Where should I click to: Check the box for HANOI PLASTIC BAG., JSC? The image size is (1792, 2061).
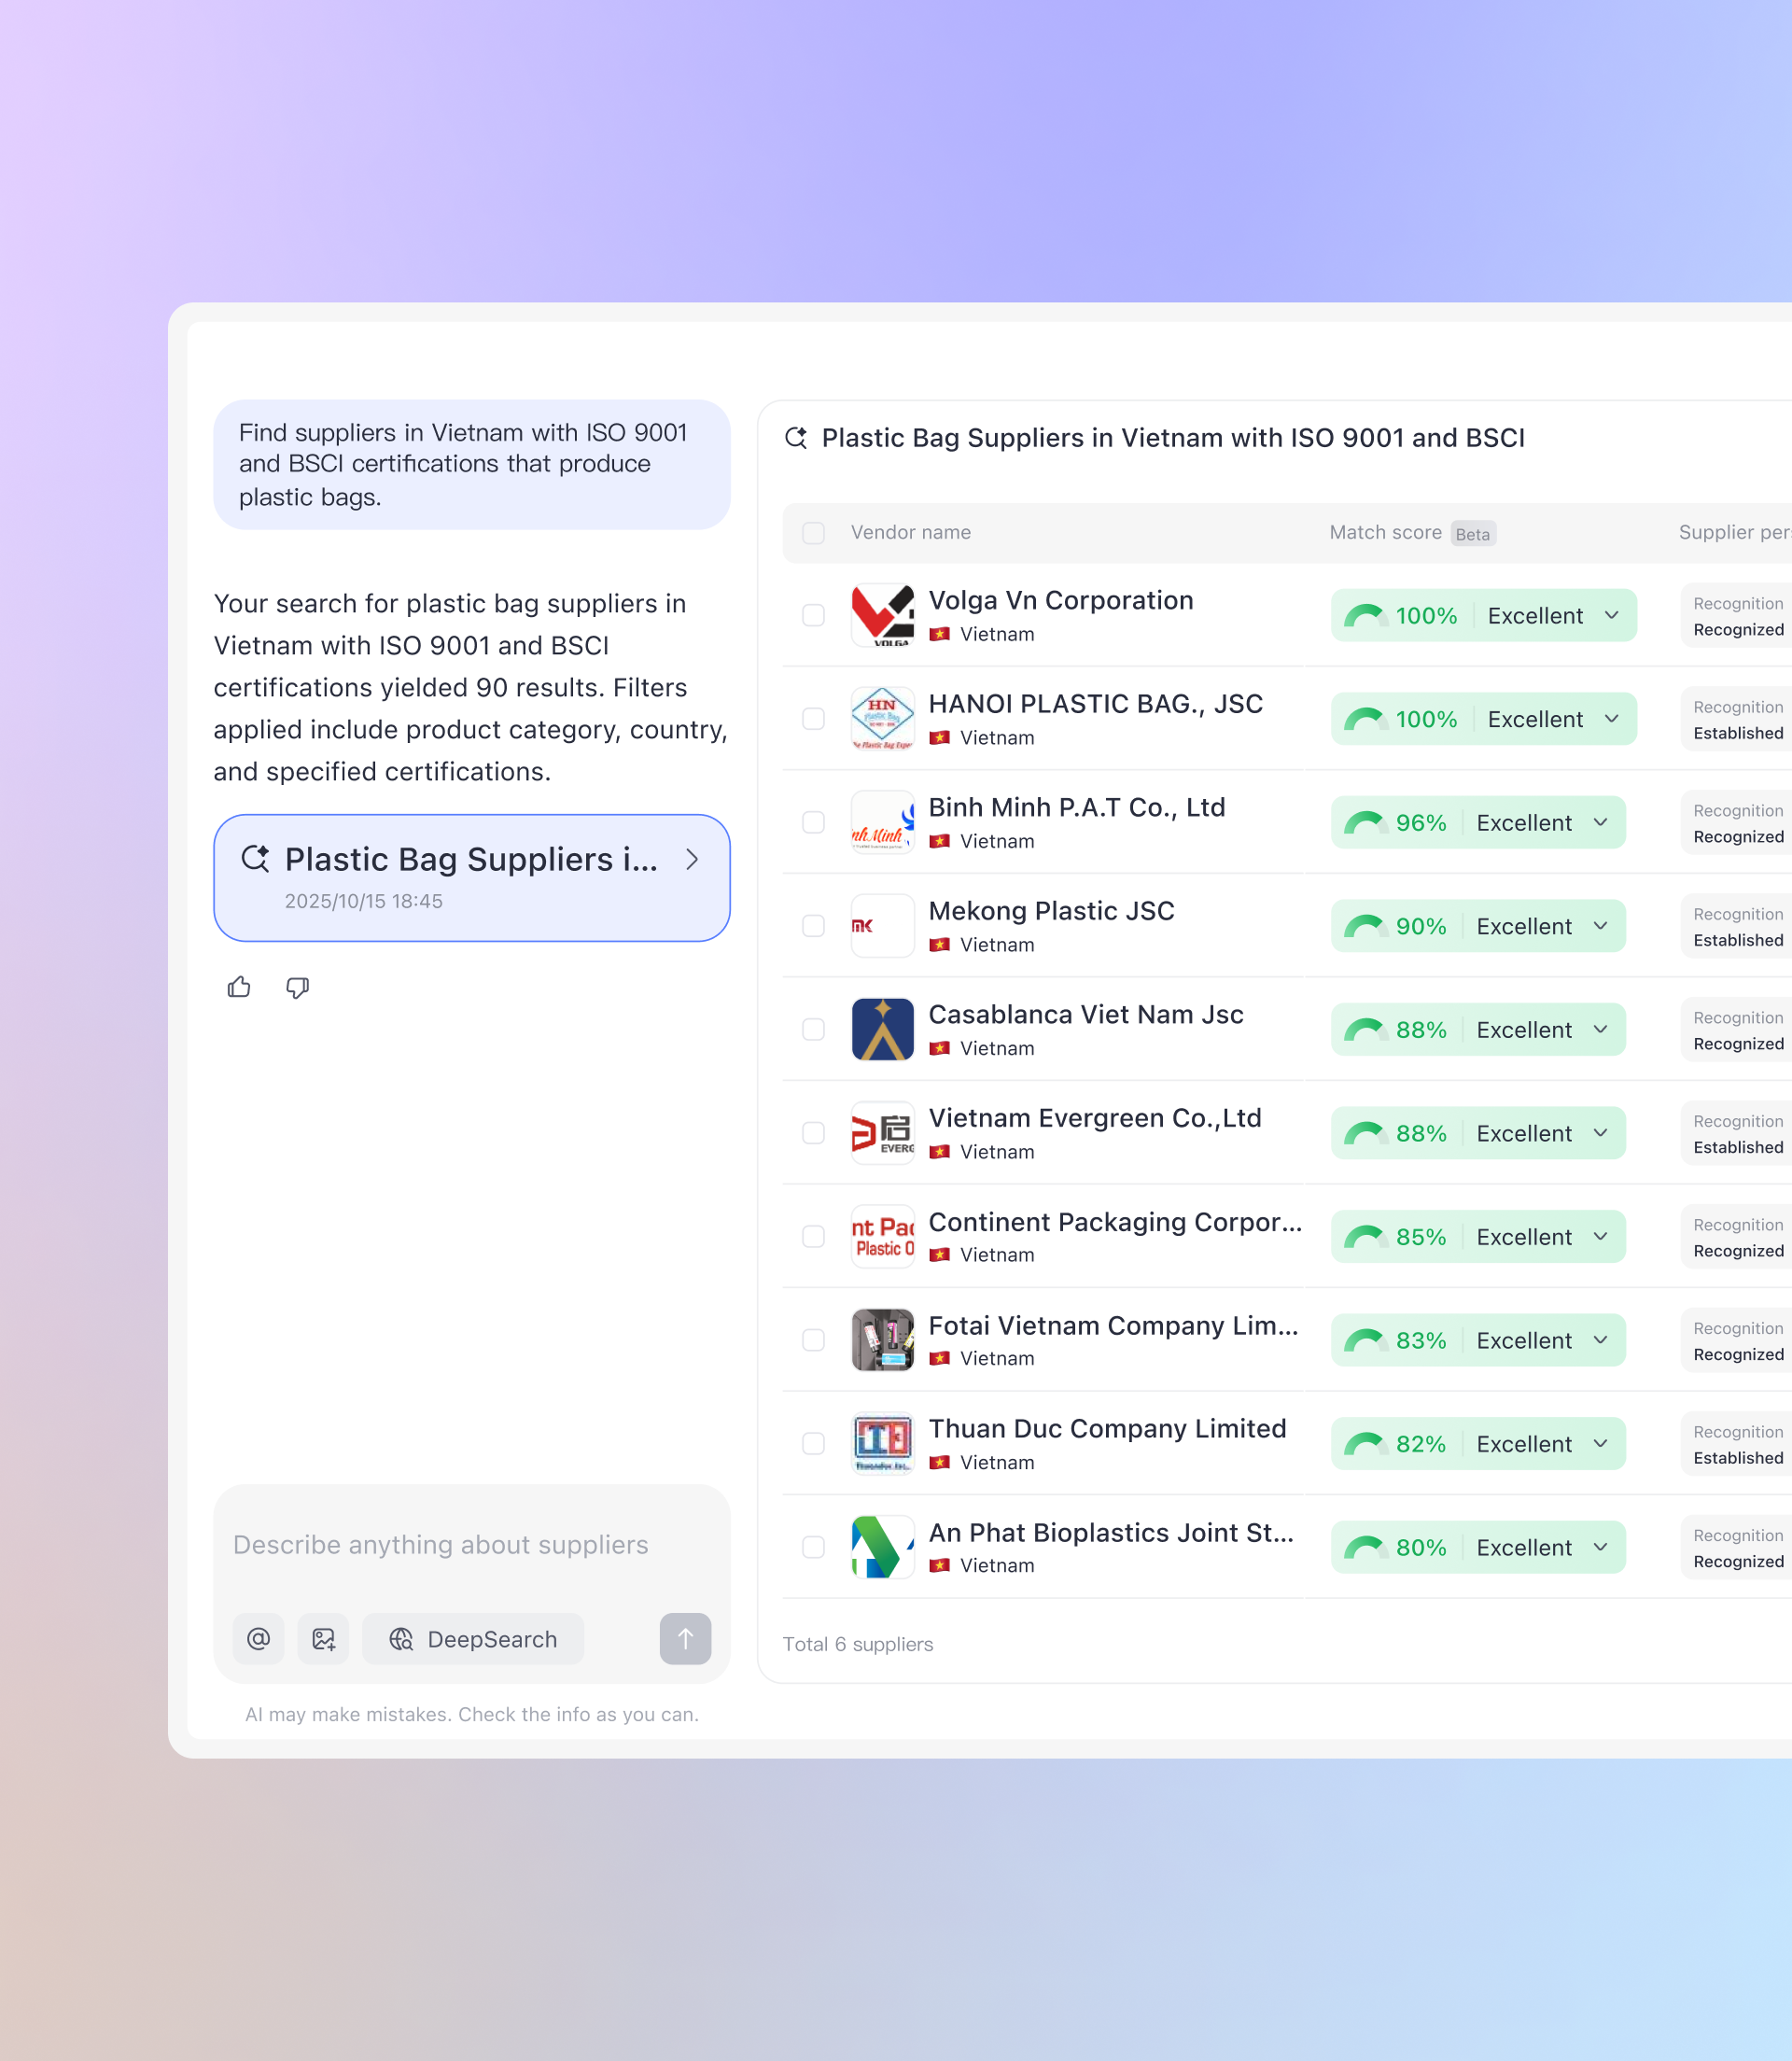coord(813,718)
